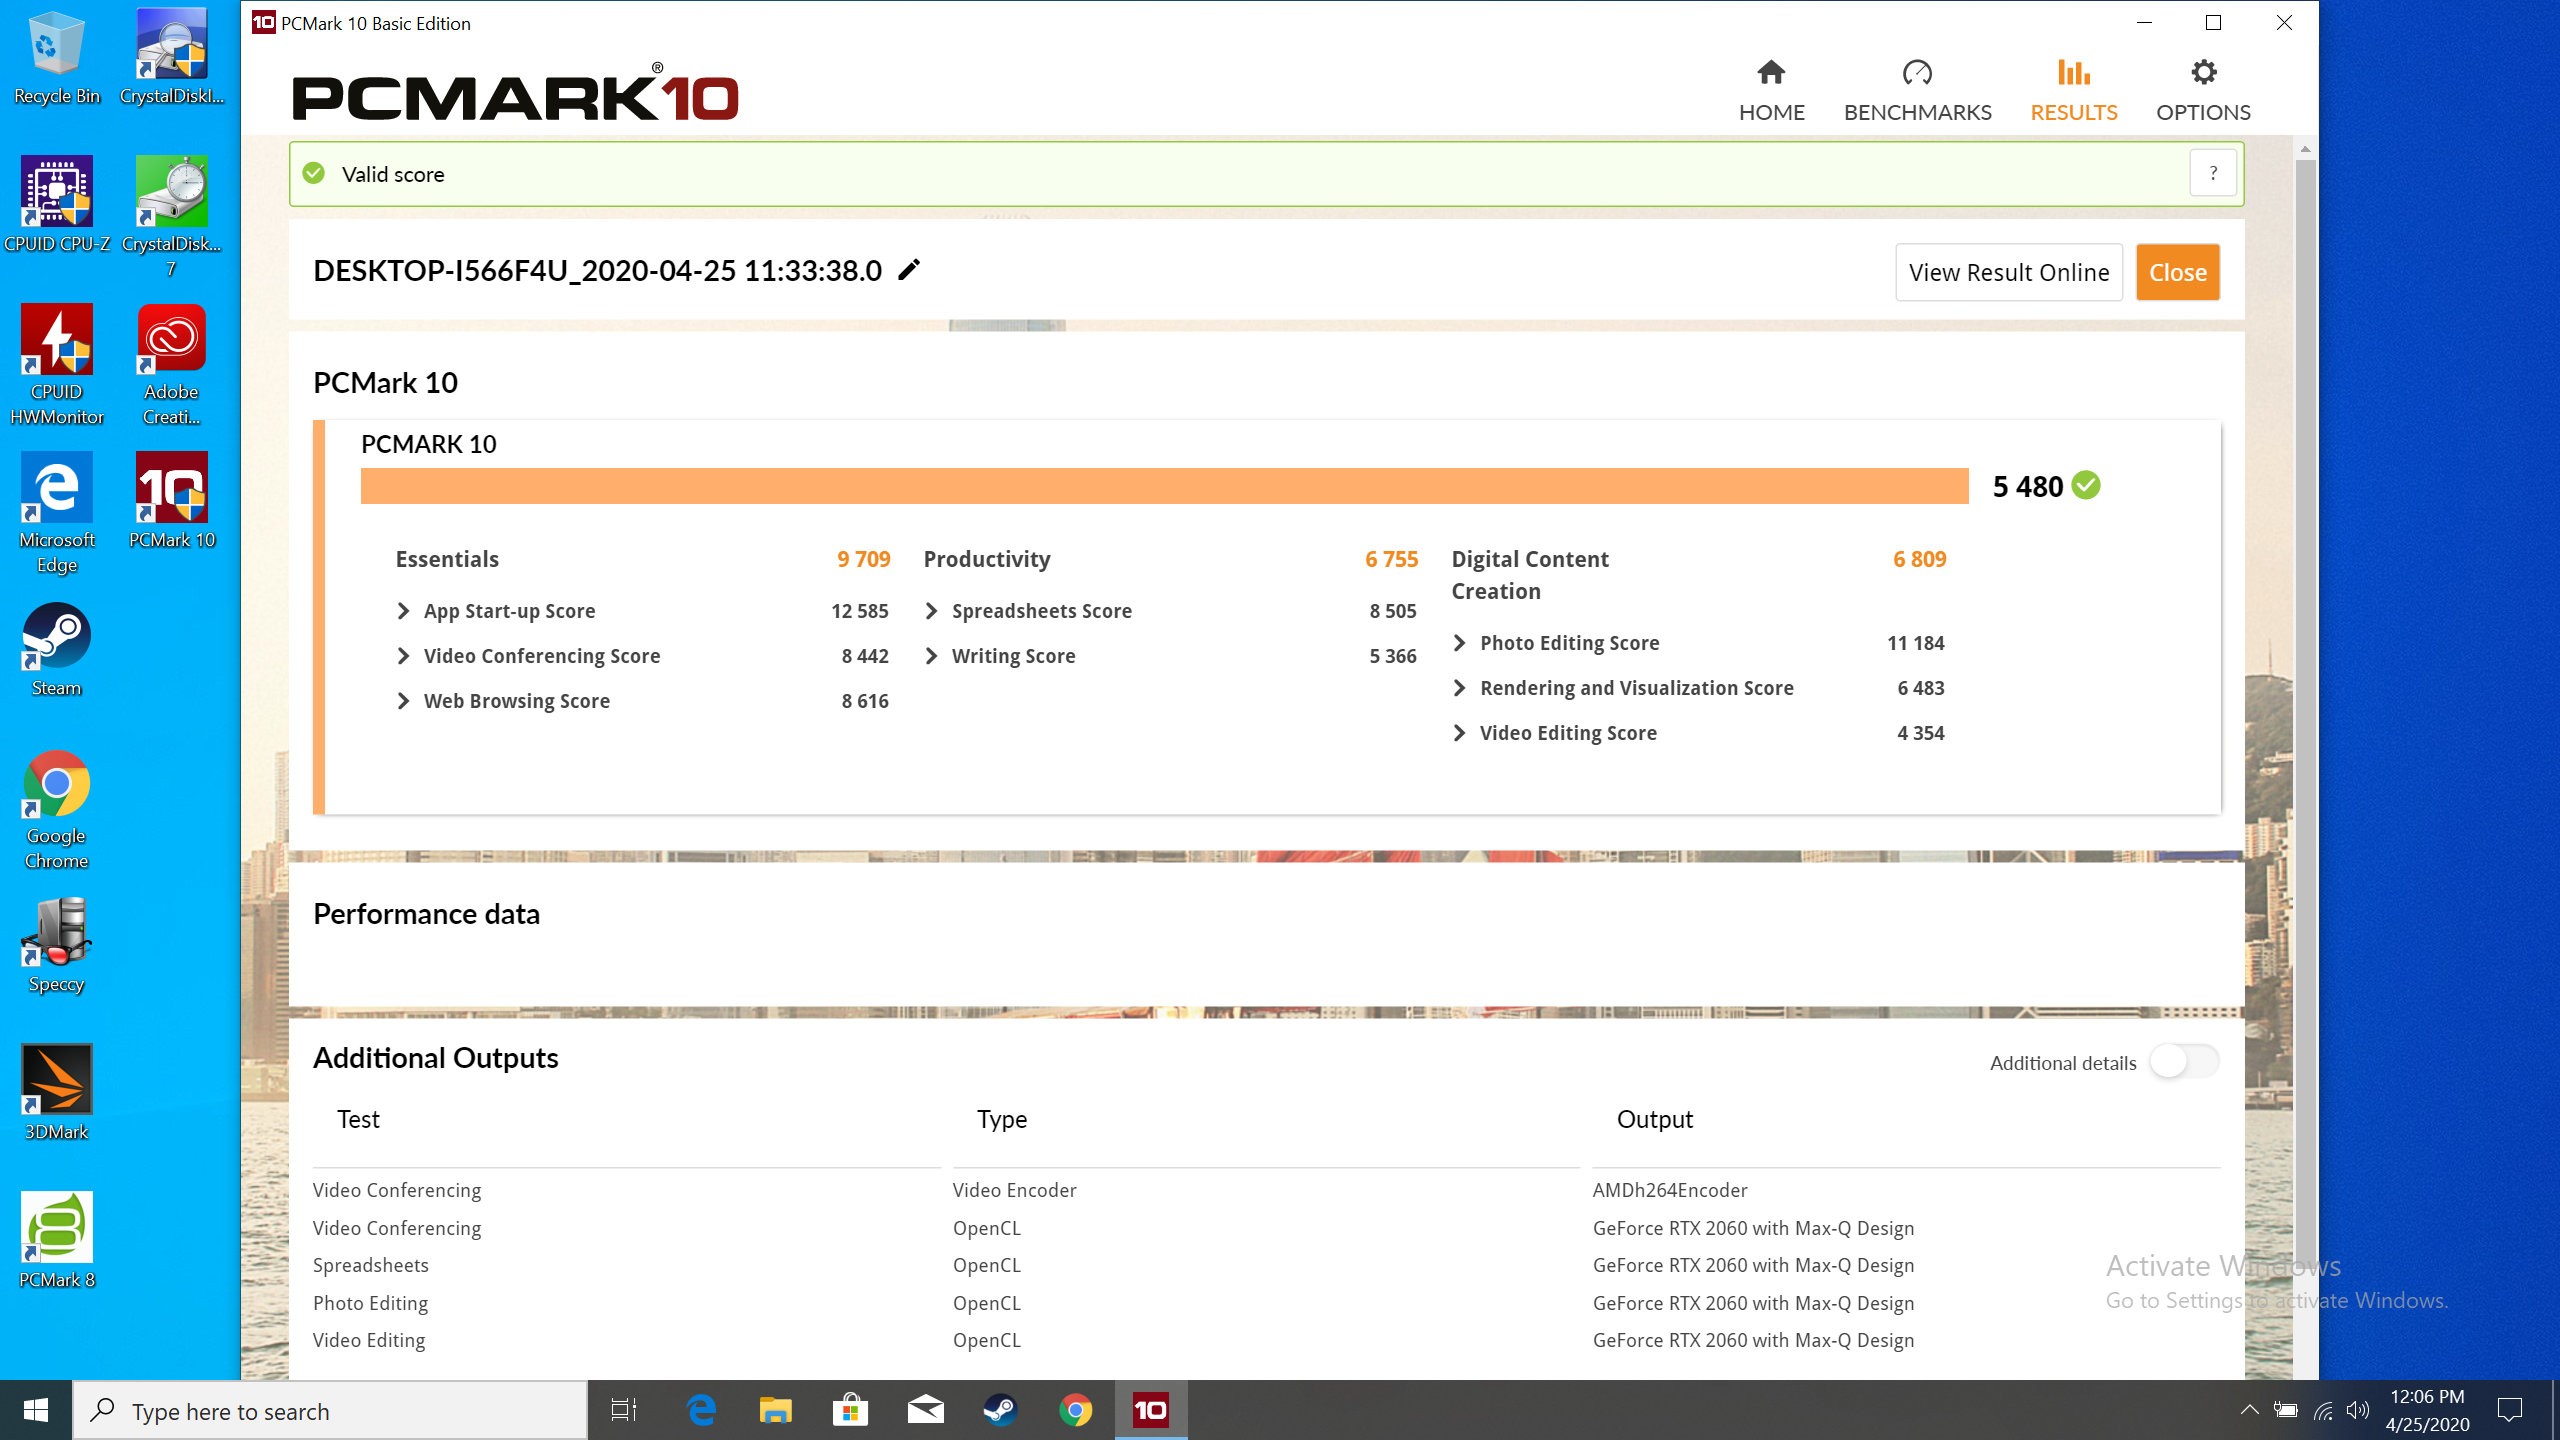Expand the Spreadsheets Score details

click(x=931, y=611)
